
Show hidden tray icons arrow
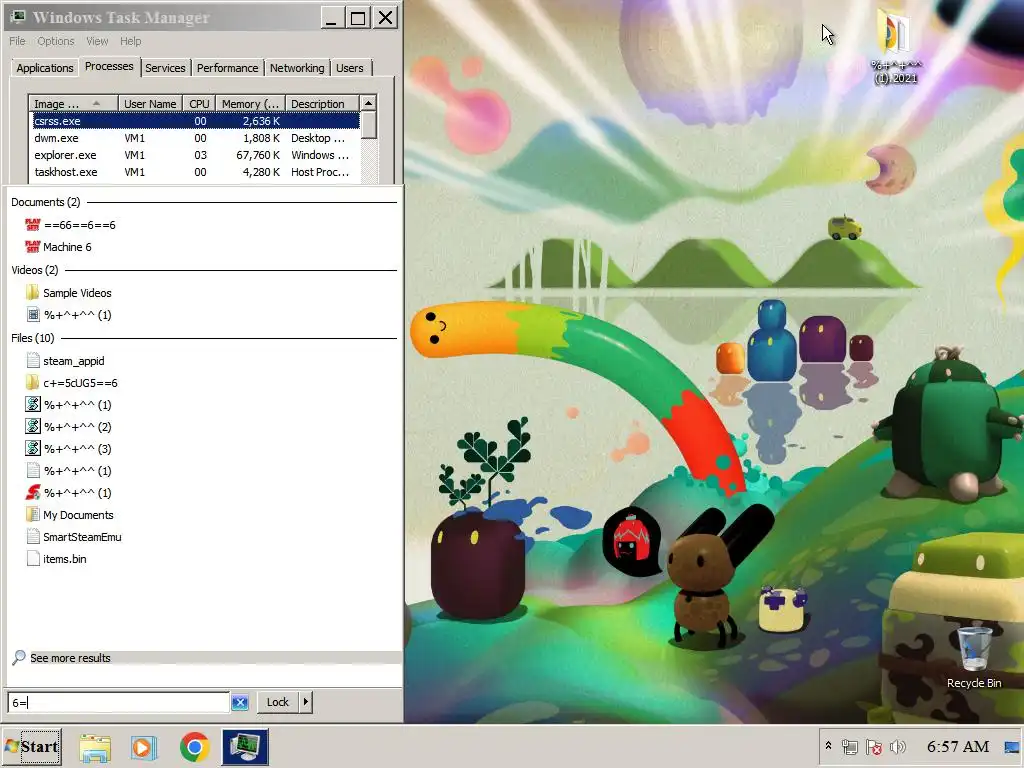(828, 746)
